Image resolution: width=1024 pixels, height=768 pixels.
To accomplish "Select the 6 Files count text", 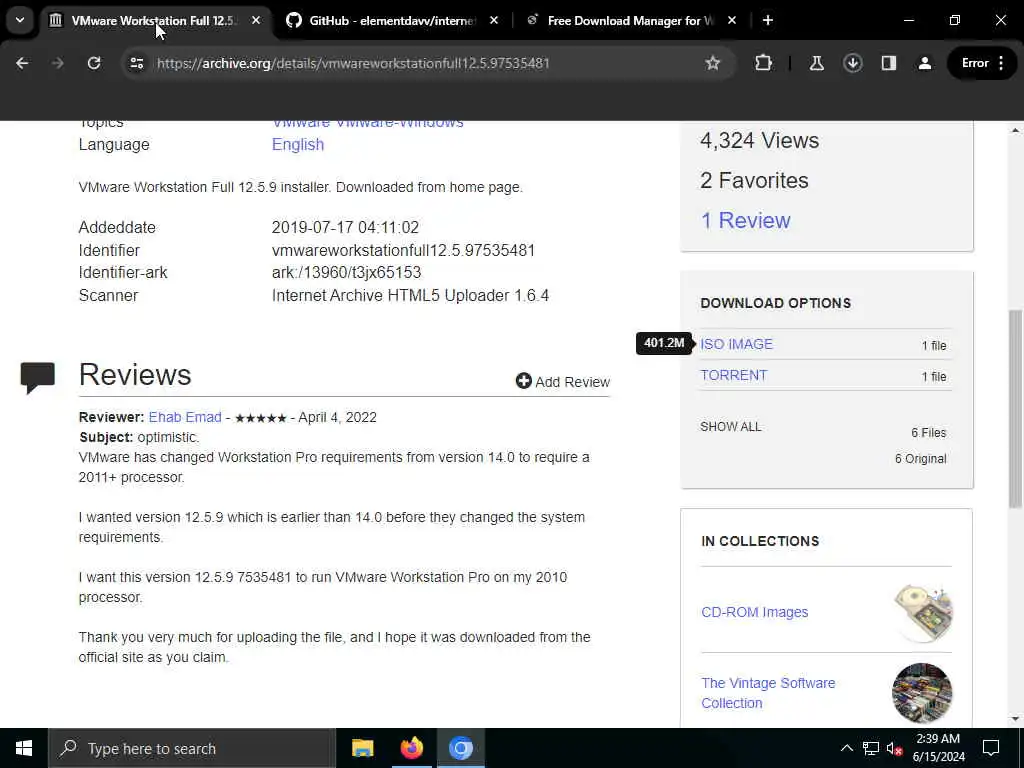I will (929, 433).
